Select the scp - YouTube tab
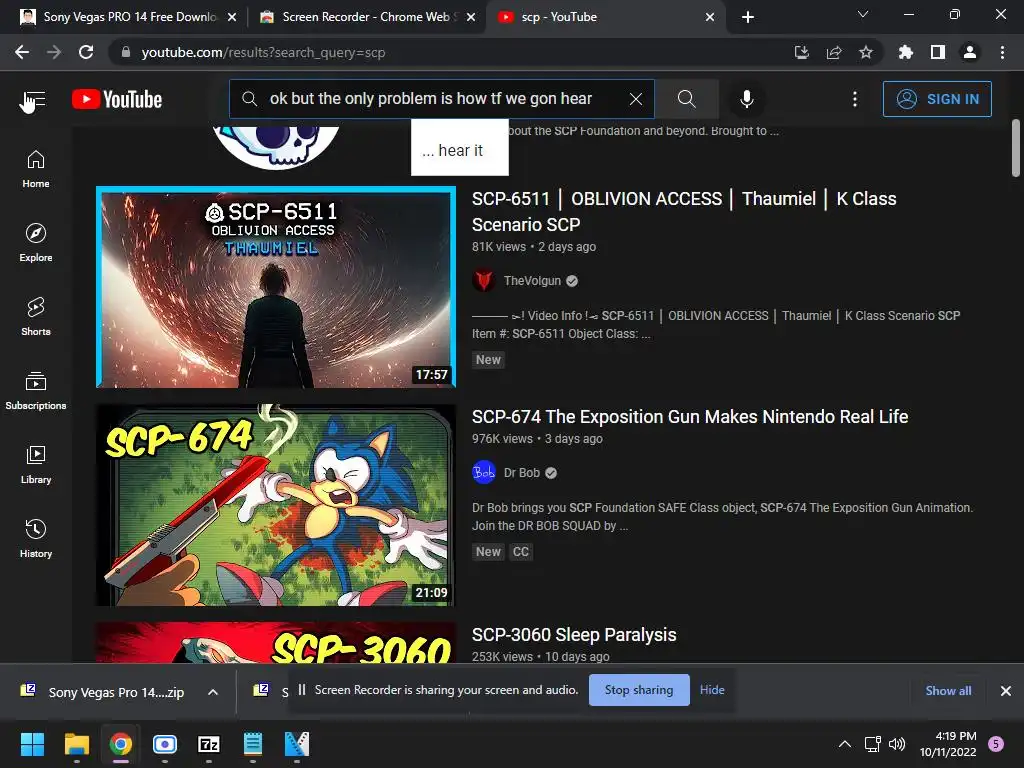Image resolution: width=1024 pixels, height=768 pixels. 605,17
